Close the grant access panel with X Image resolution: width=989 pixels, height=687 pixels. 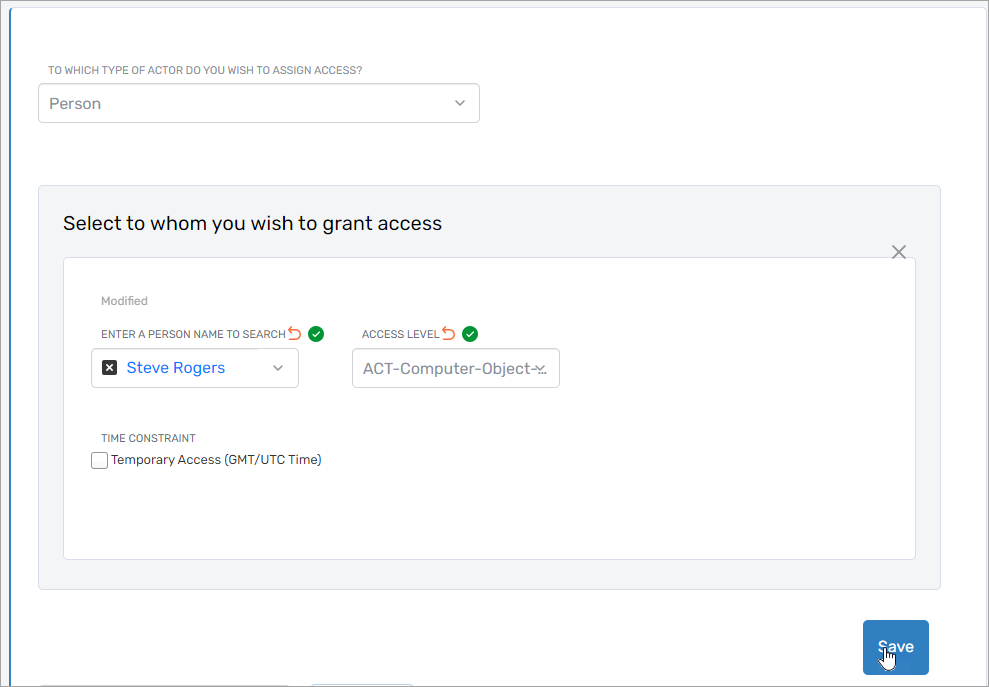pyautogui.click(x=899, y=252)
